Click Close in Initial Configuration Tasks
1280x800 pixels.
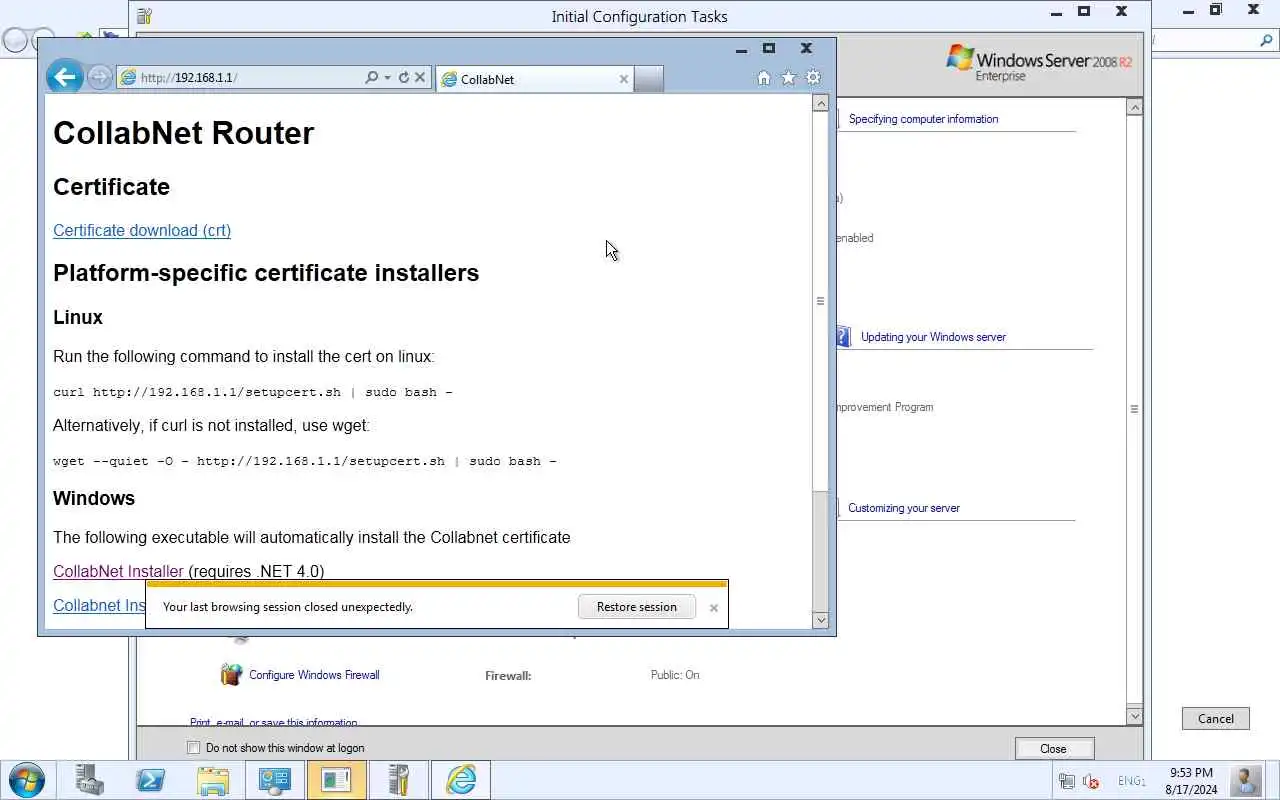(x=1054, y=748)
